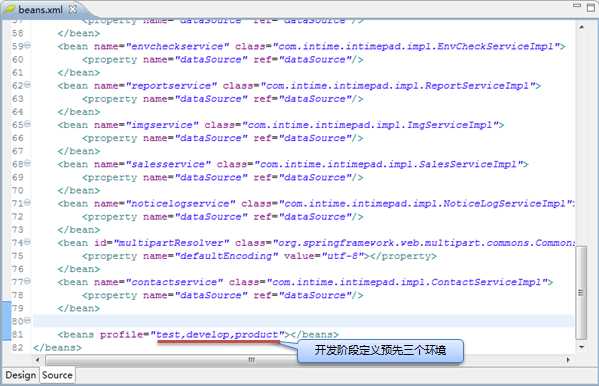Click the vertical scrollbar up arrow
The image size is (599, 386).
[x=581, y=27]
